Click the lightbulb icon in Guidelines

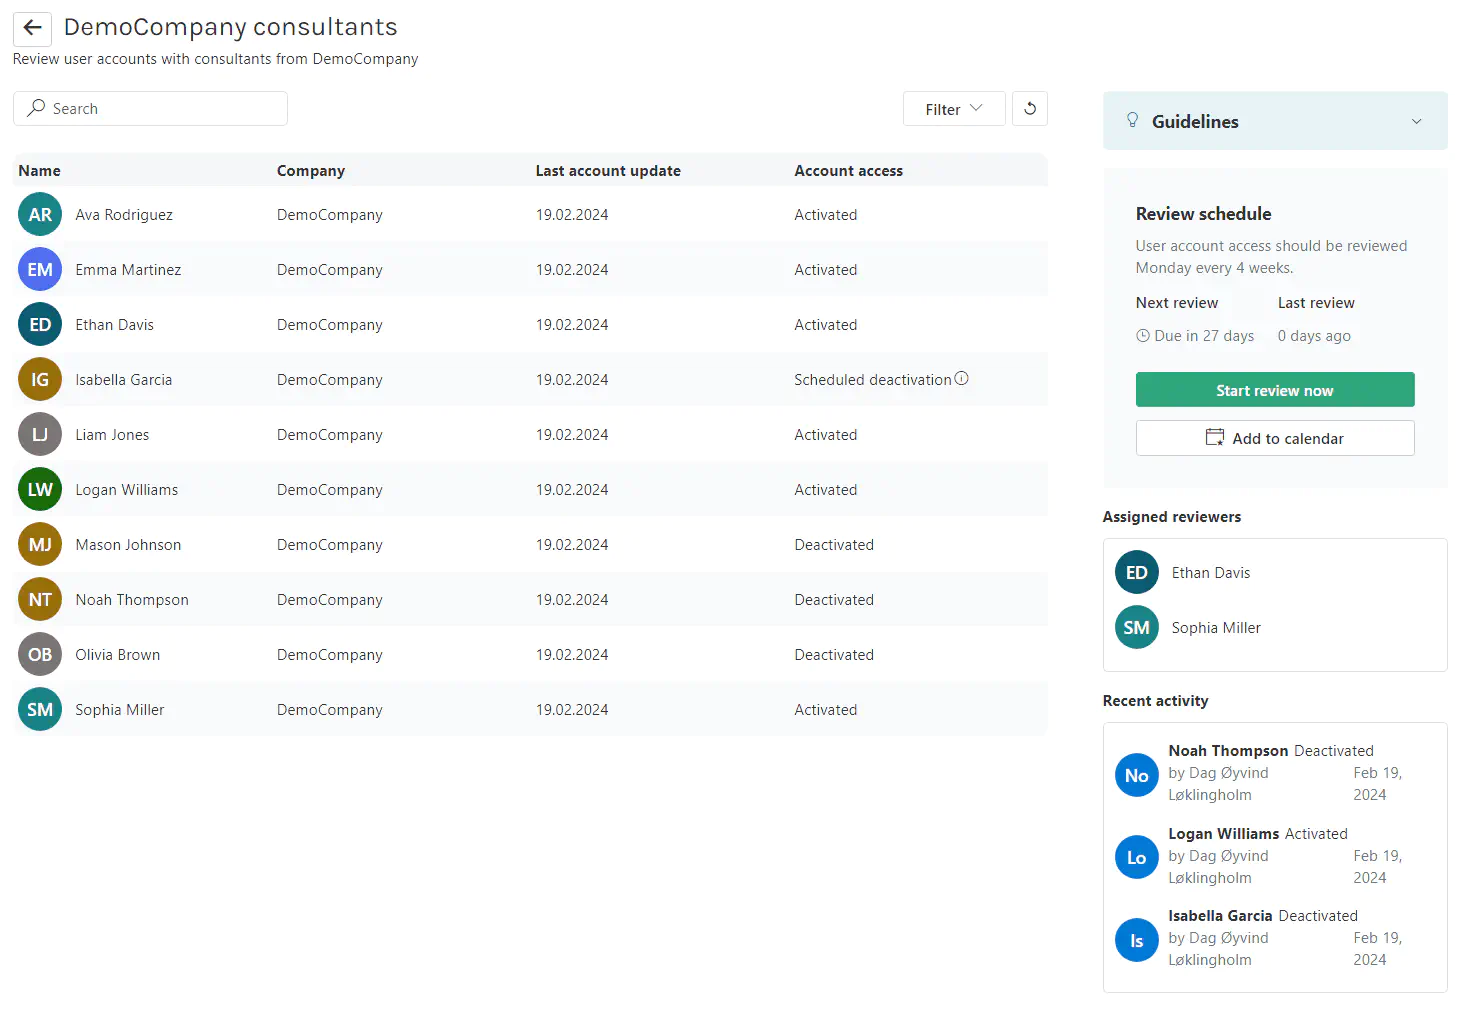(x=1132, y=120)
